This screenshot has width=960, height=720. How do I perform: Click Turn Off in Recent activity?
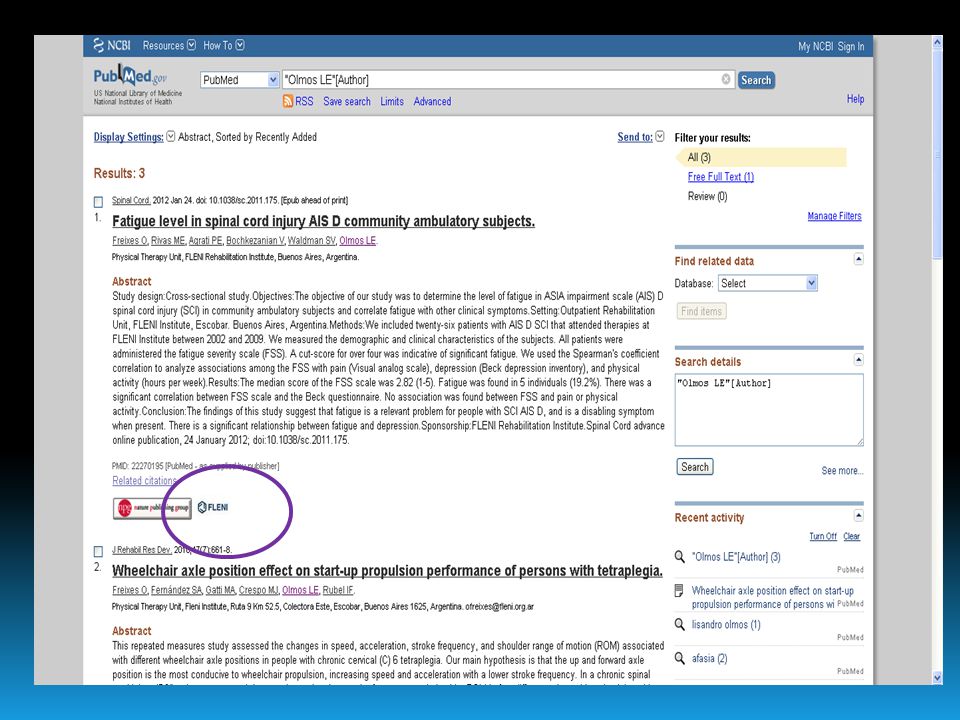[x=823, y=536]
